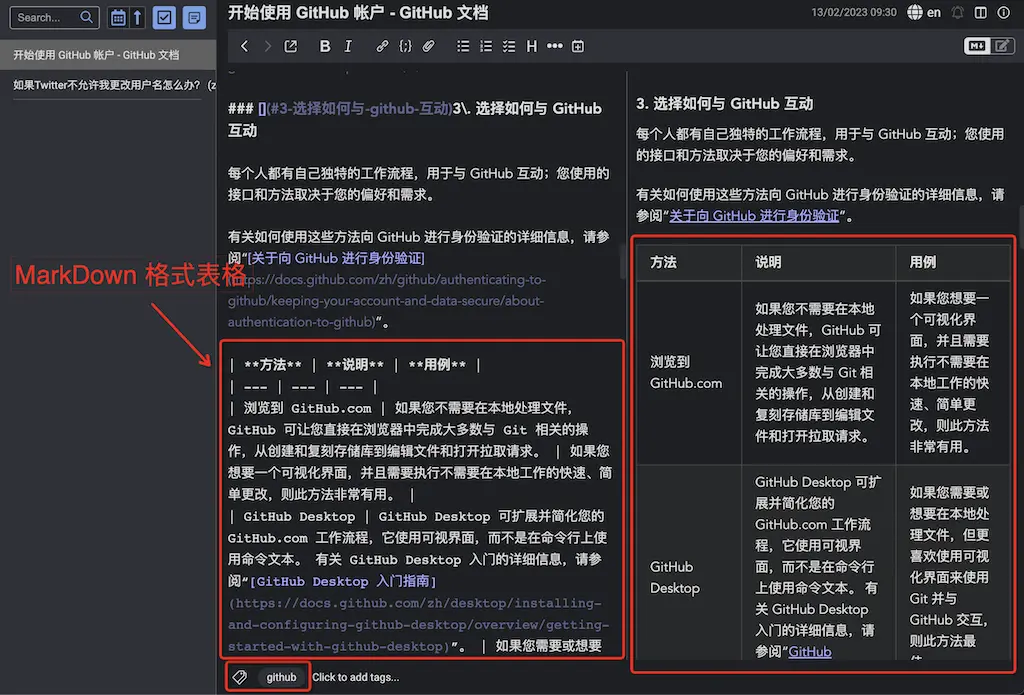
Task: Open the 'GitHub' link in preview table
Action: point(810,651)
